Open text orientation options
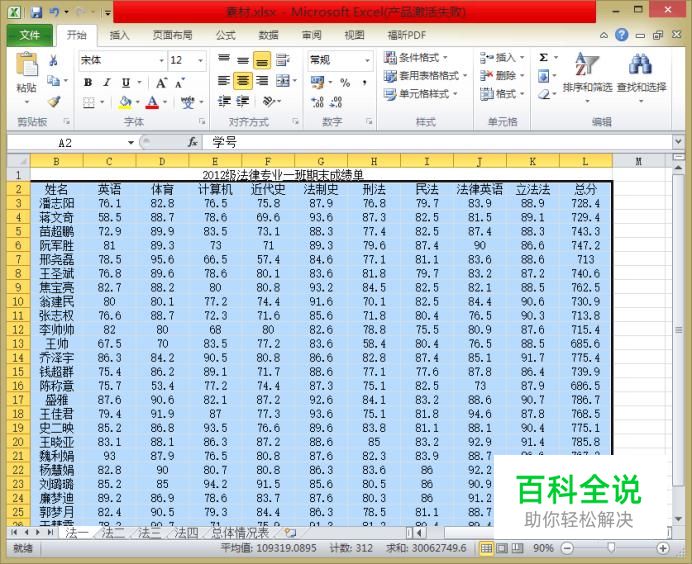 [x=269, y=102]
